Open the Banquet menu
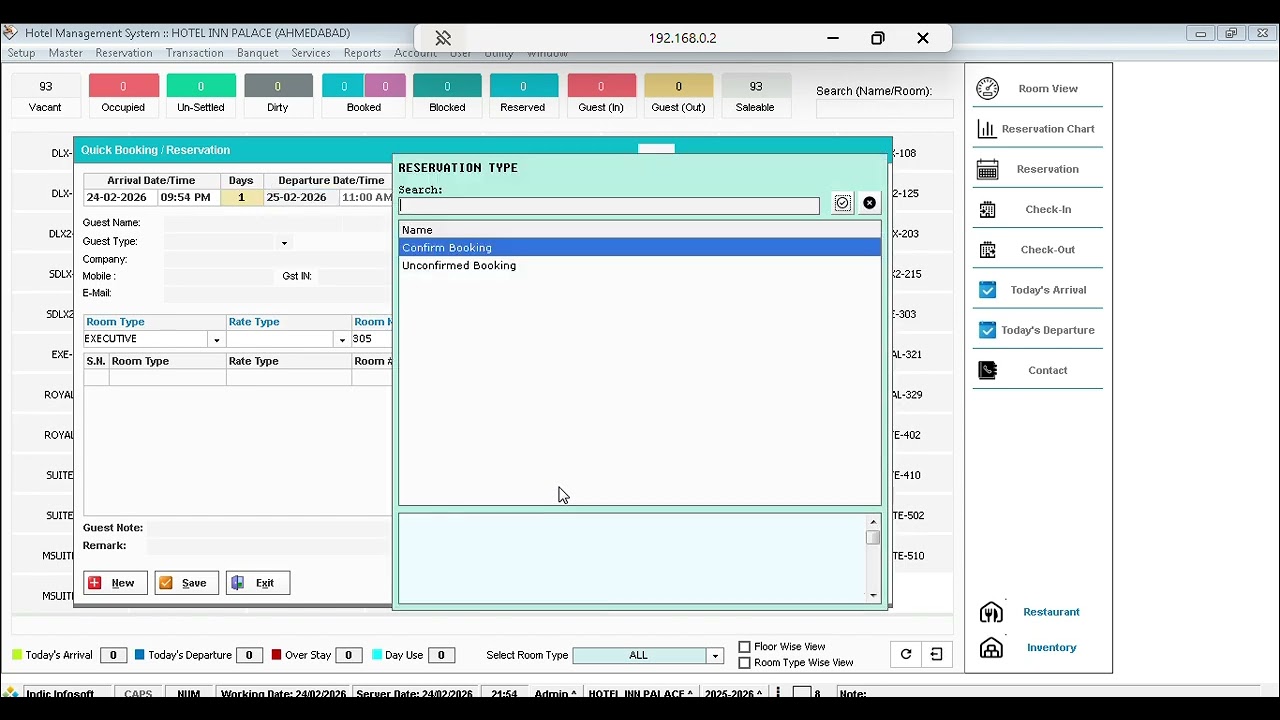 [258, 53]
